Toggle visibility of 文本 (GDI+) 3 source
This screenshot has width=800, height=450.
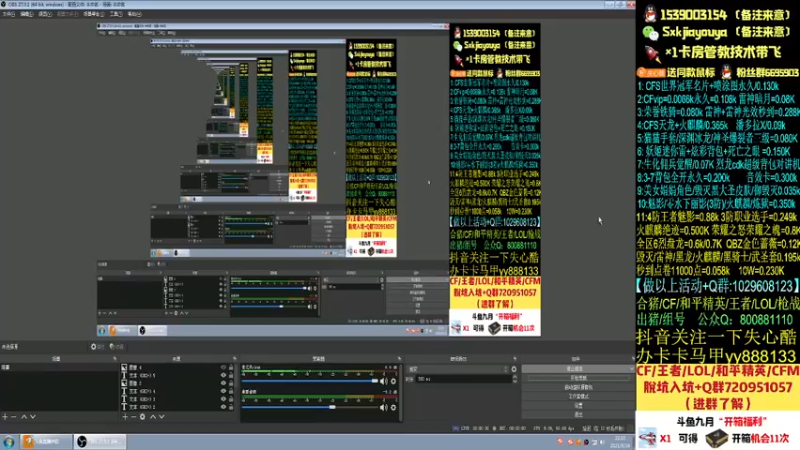(x=223, y=399)
